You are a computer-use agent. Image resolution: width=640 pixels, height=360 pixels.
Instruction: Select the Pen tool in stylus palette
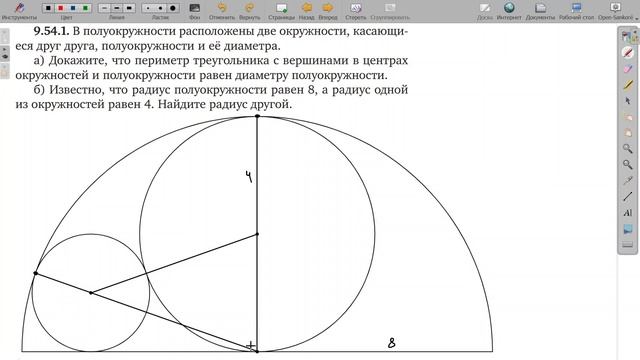pyautogui.click(x=628, y=53)
